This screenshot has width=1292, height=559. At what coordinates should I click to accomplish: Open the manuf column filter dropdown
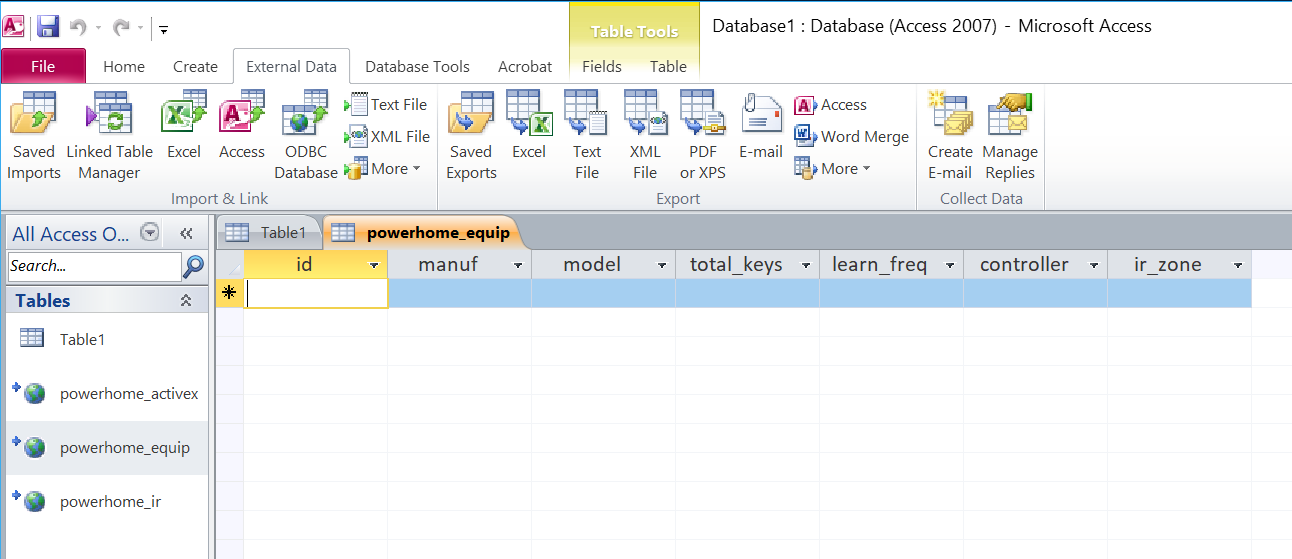pyautogui.click(x=519, y=265)
